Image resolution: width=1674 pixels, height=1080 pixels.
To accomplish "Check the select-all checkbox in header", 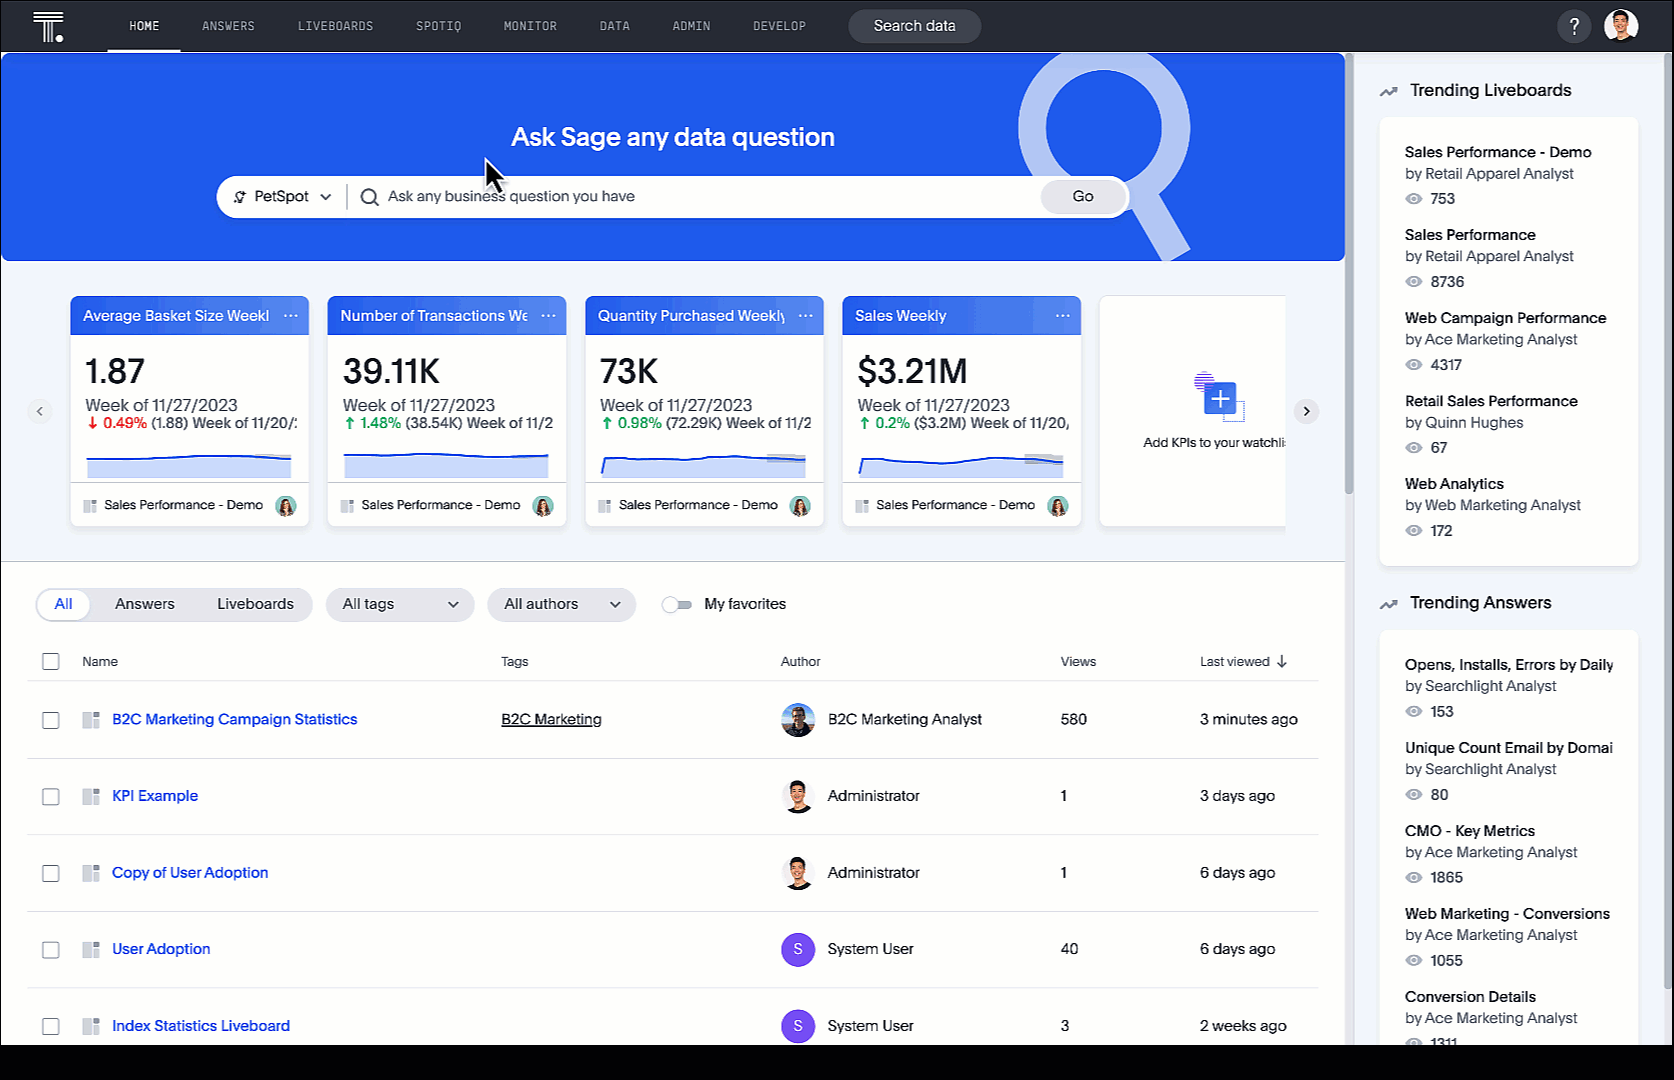I will pos(51,662).
